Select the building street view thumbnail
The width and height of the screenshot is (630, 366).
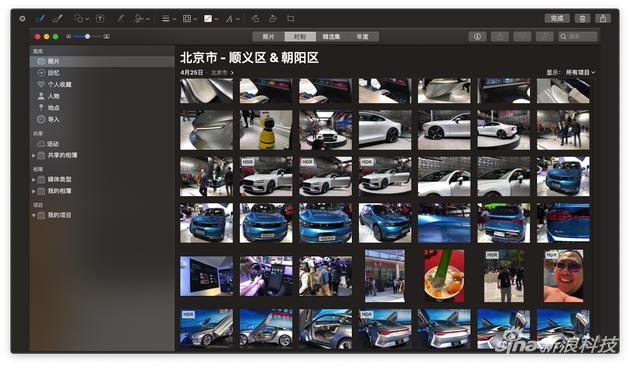385,276
